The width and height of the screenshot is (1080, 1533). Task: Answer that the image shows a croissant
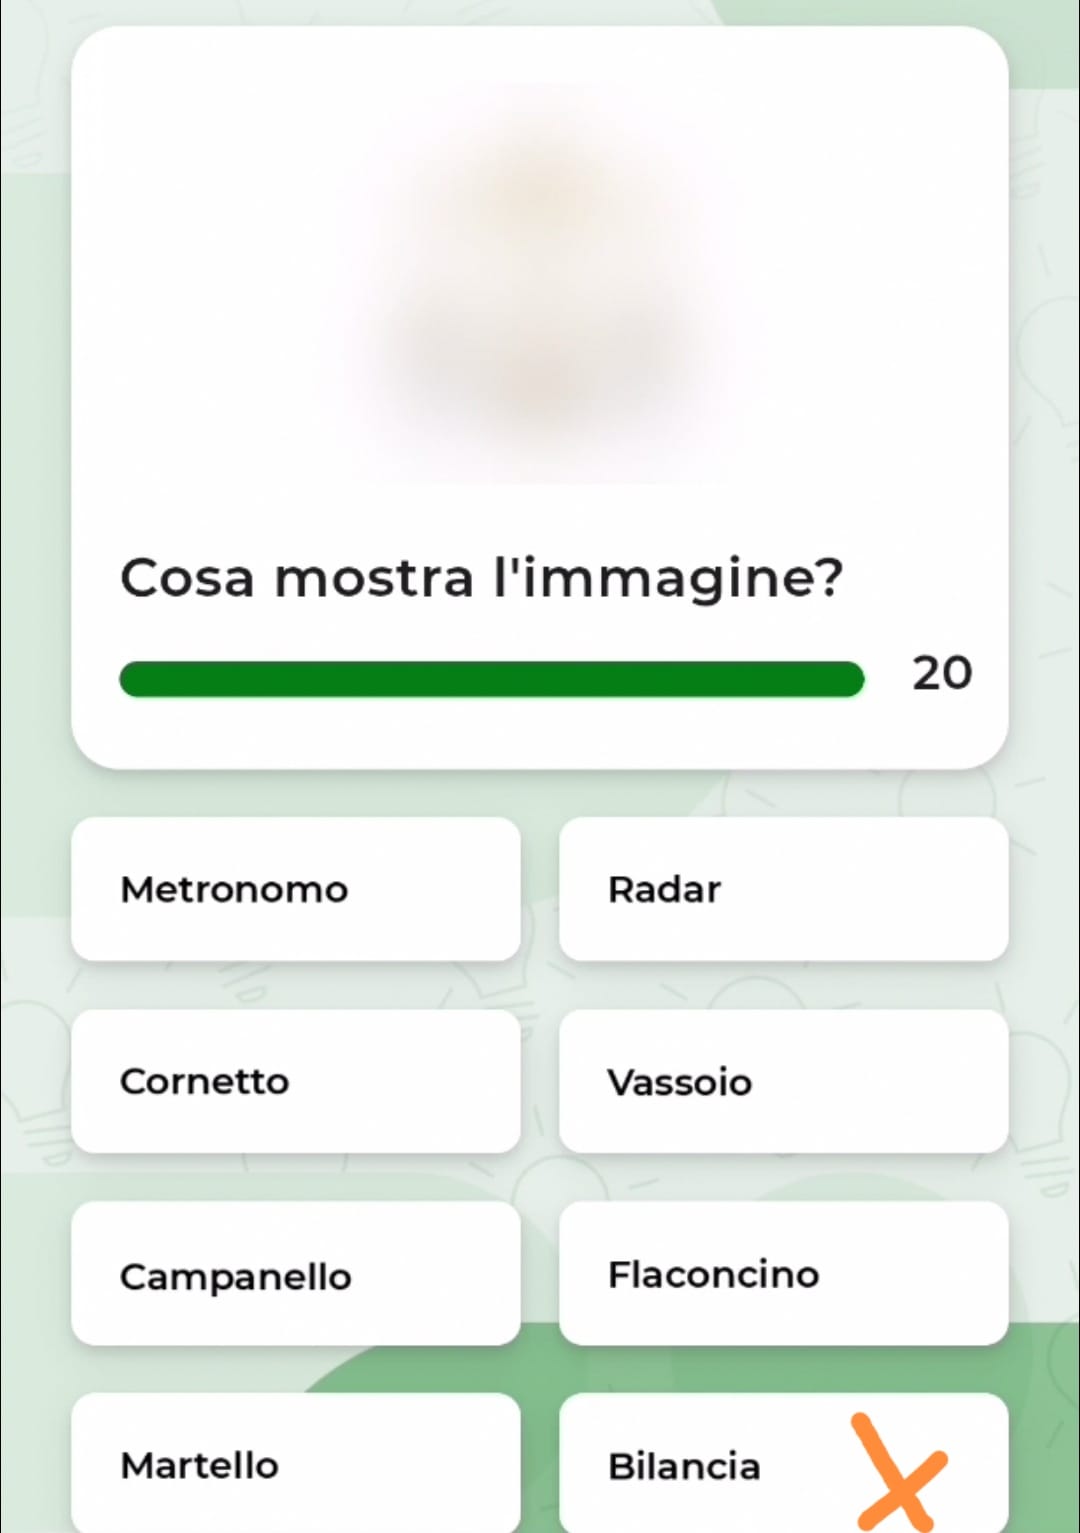click(x=296, y=1081)
